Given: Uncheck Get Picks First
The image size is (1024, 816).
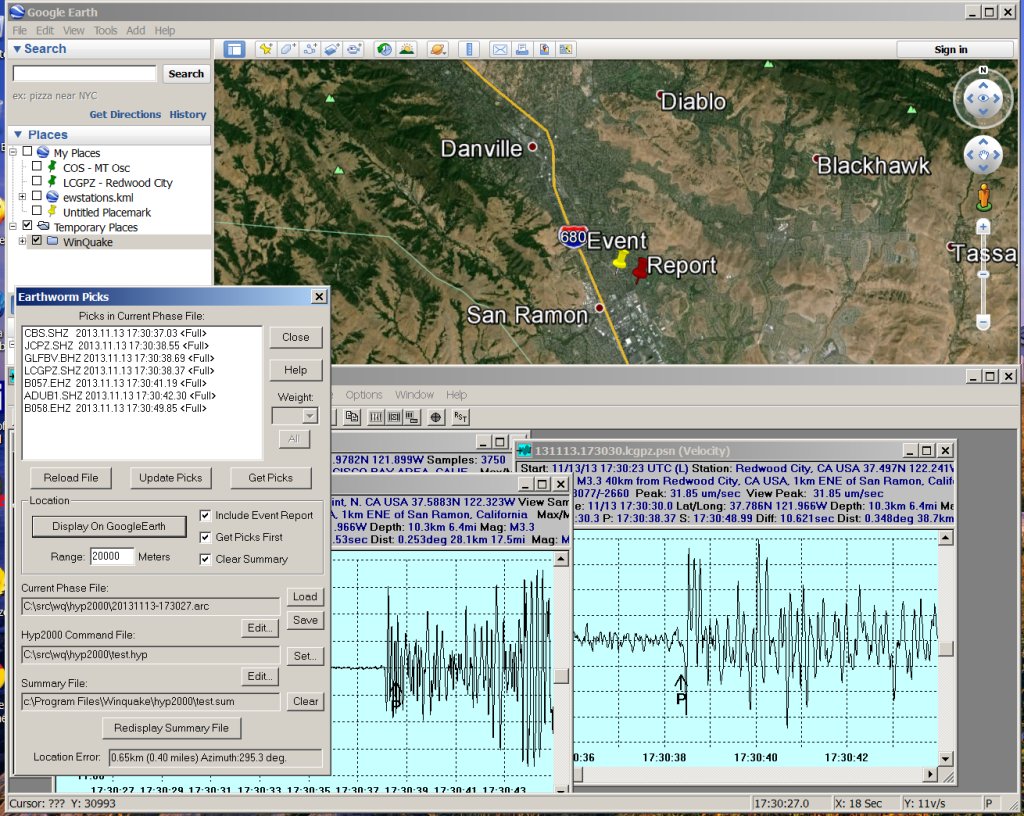Looking at the screenshot, I should click(205, 537).
